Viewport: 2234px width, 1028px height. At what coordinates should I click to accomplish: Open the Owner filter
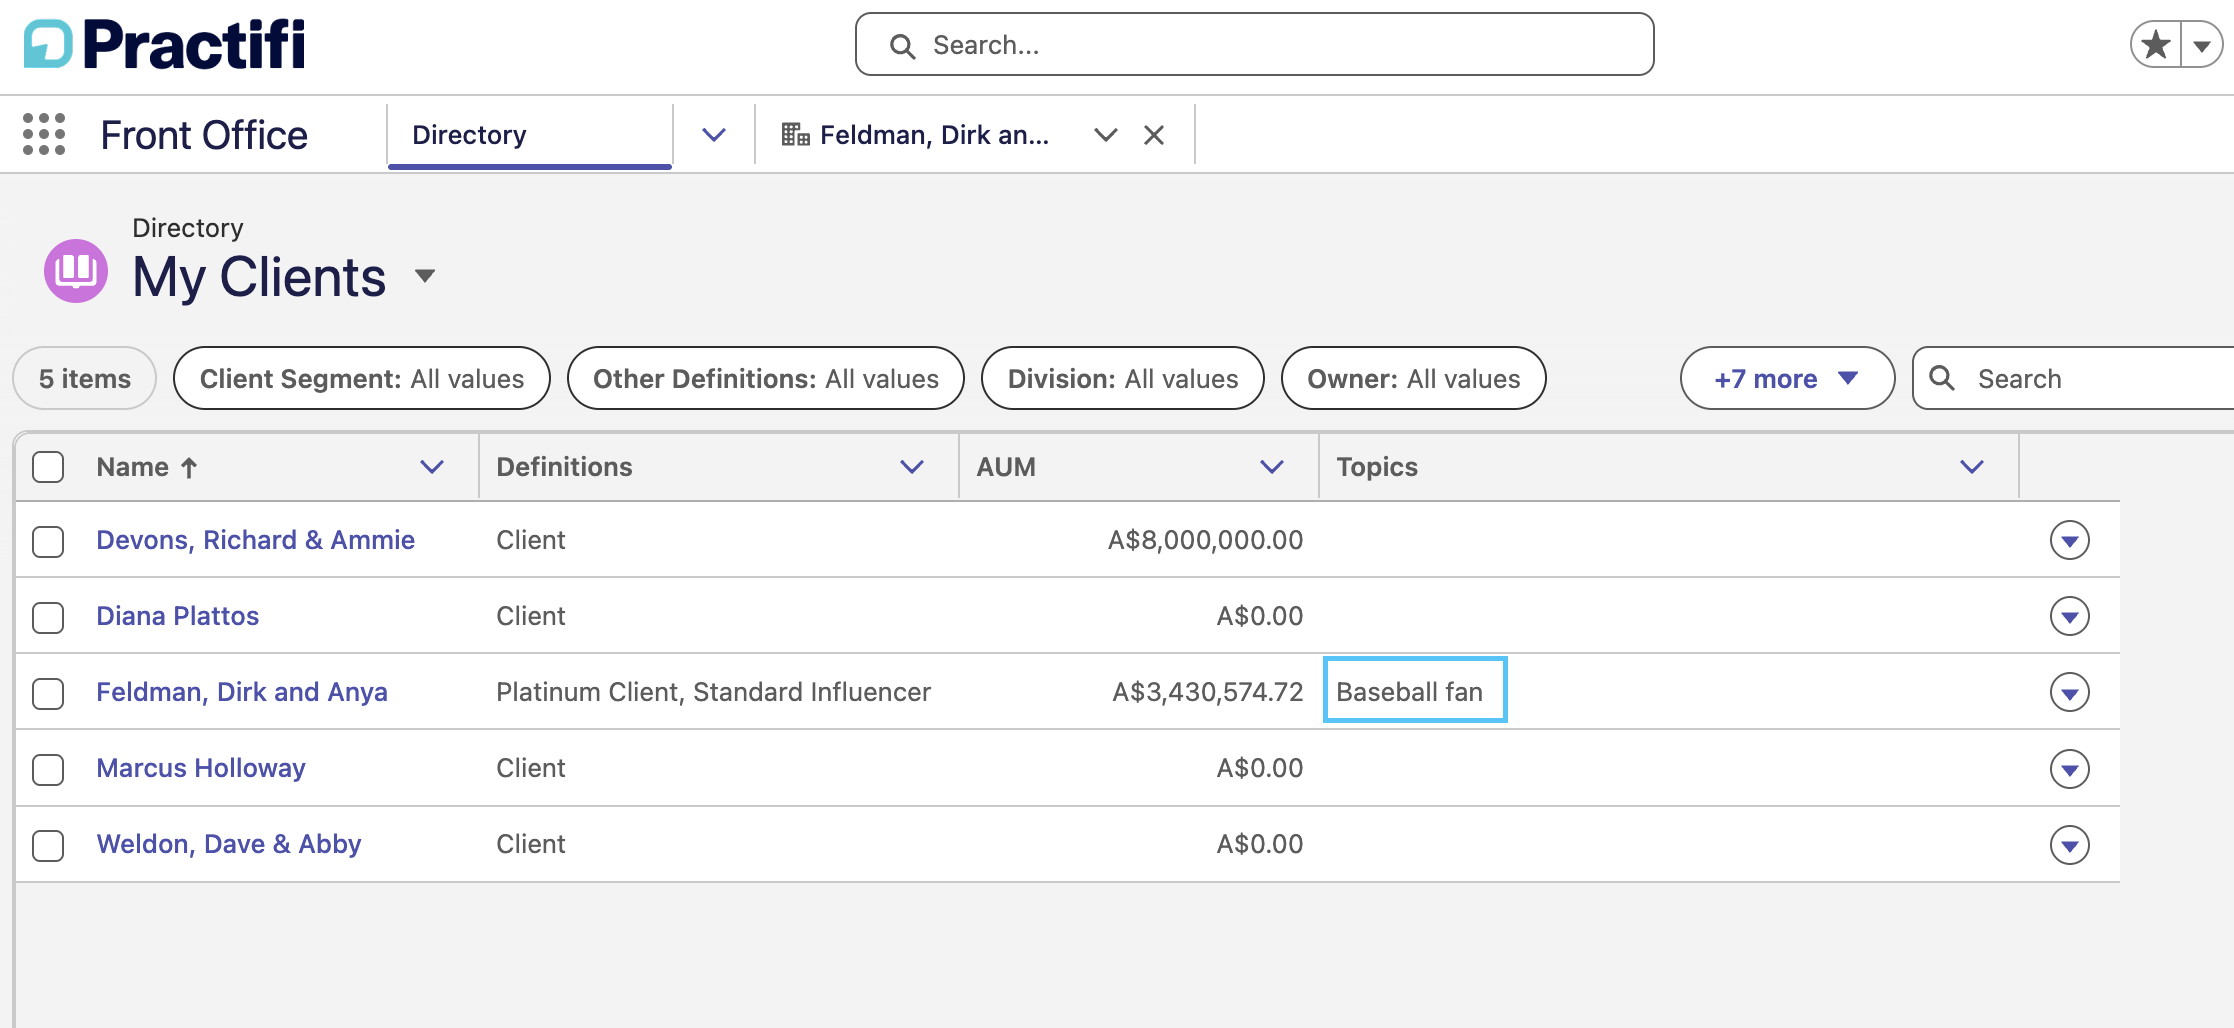(1414, 379)
